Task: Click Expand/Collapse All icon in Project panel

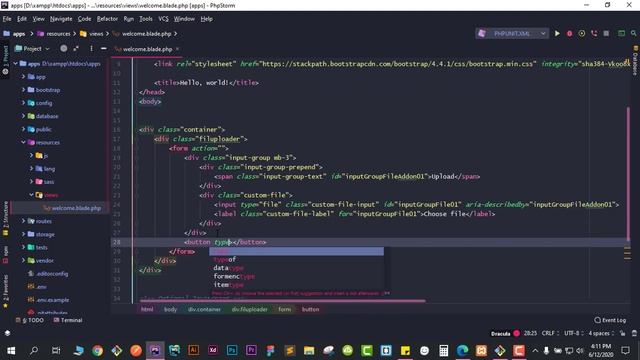Action: tap(76, 49)
